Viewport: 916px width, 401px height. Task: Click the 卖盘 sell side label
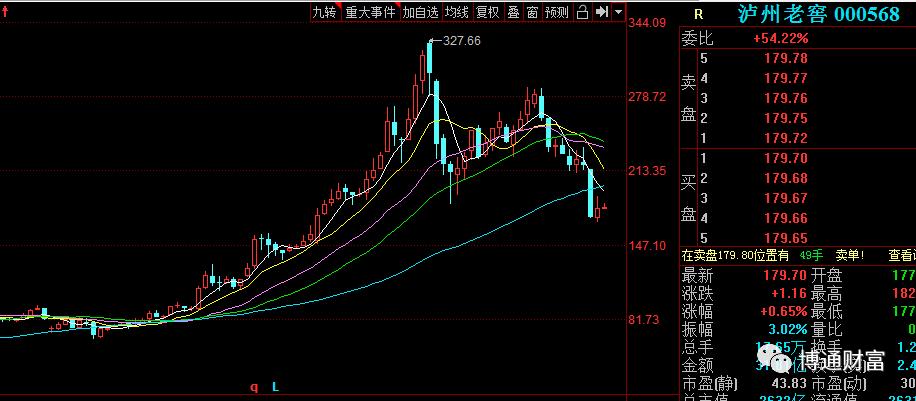point(689,99)
